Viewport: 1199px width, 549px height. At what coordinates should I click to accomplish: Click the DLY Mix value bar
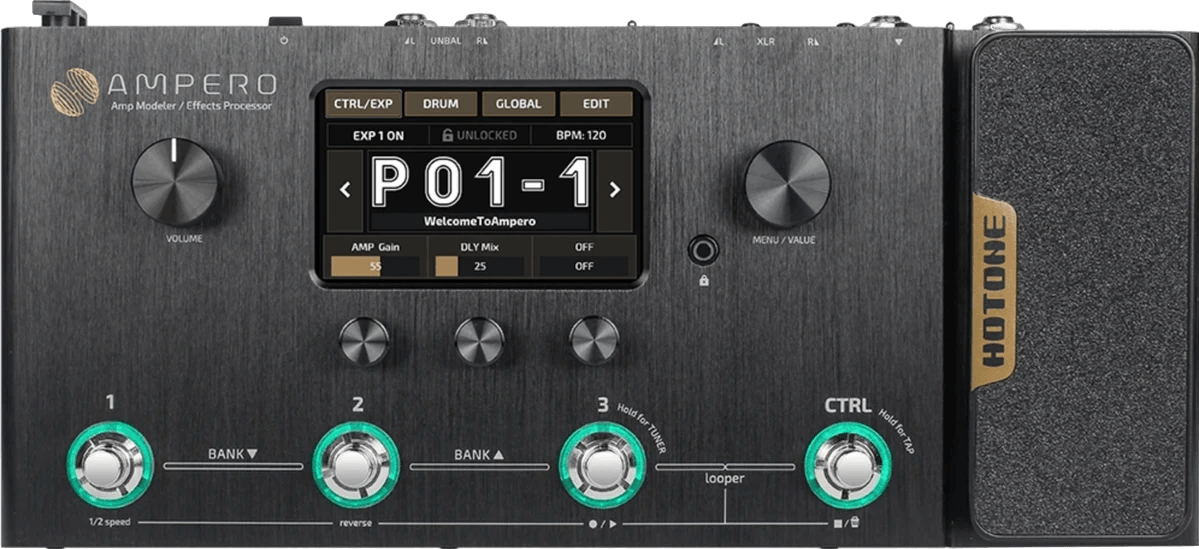tap(479, 266)
